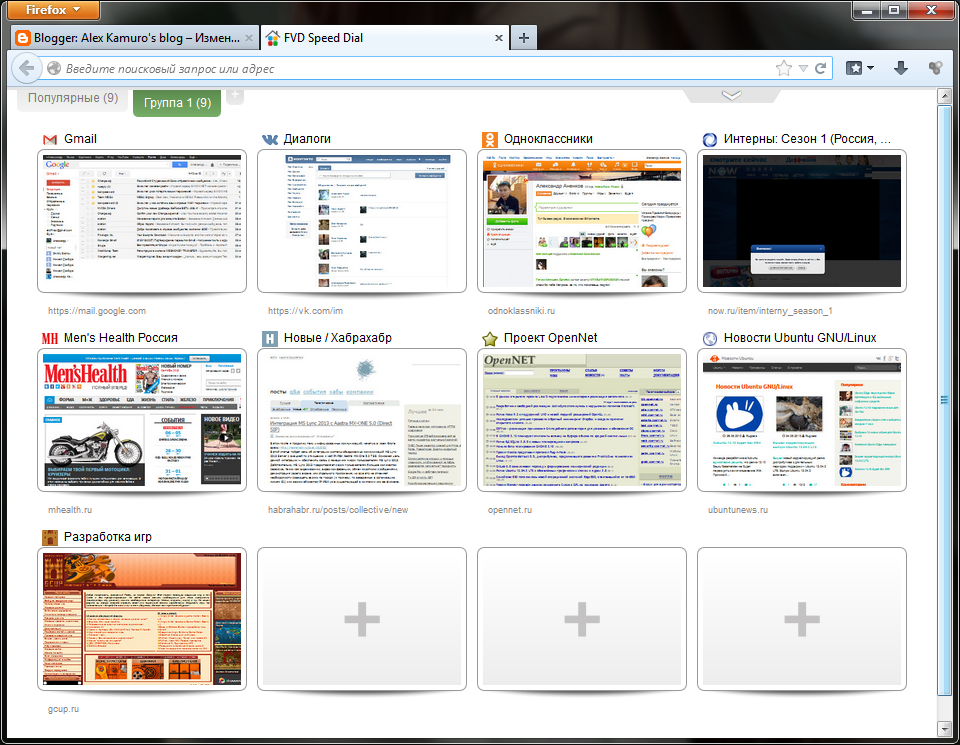
Task: Switch to Популярные (9) group
Action: (72, 99)
